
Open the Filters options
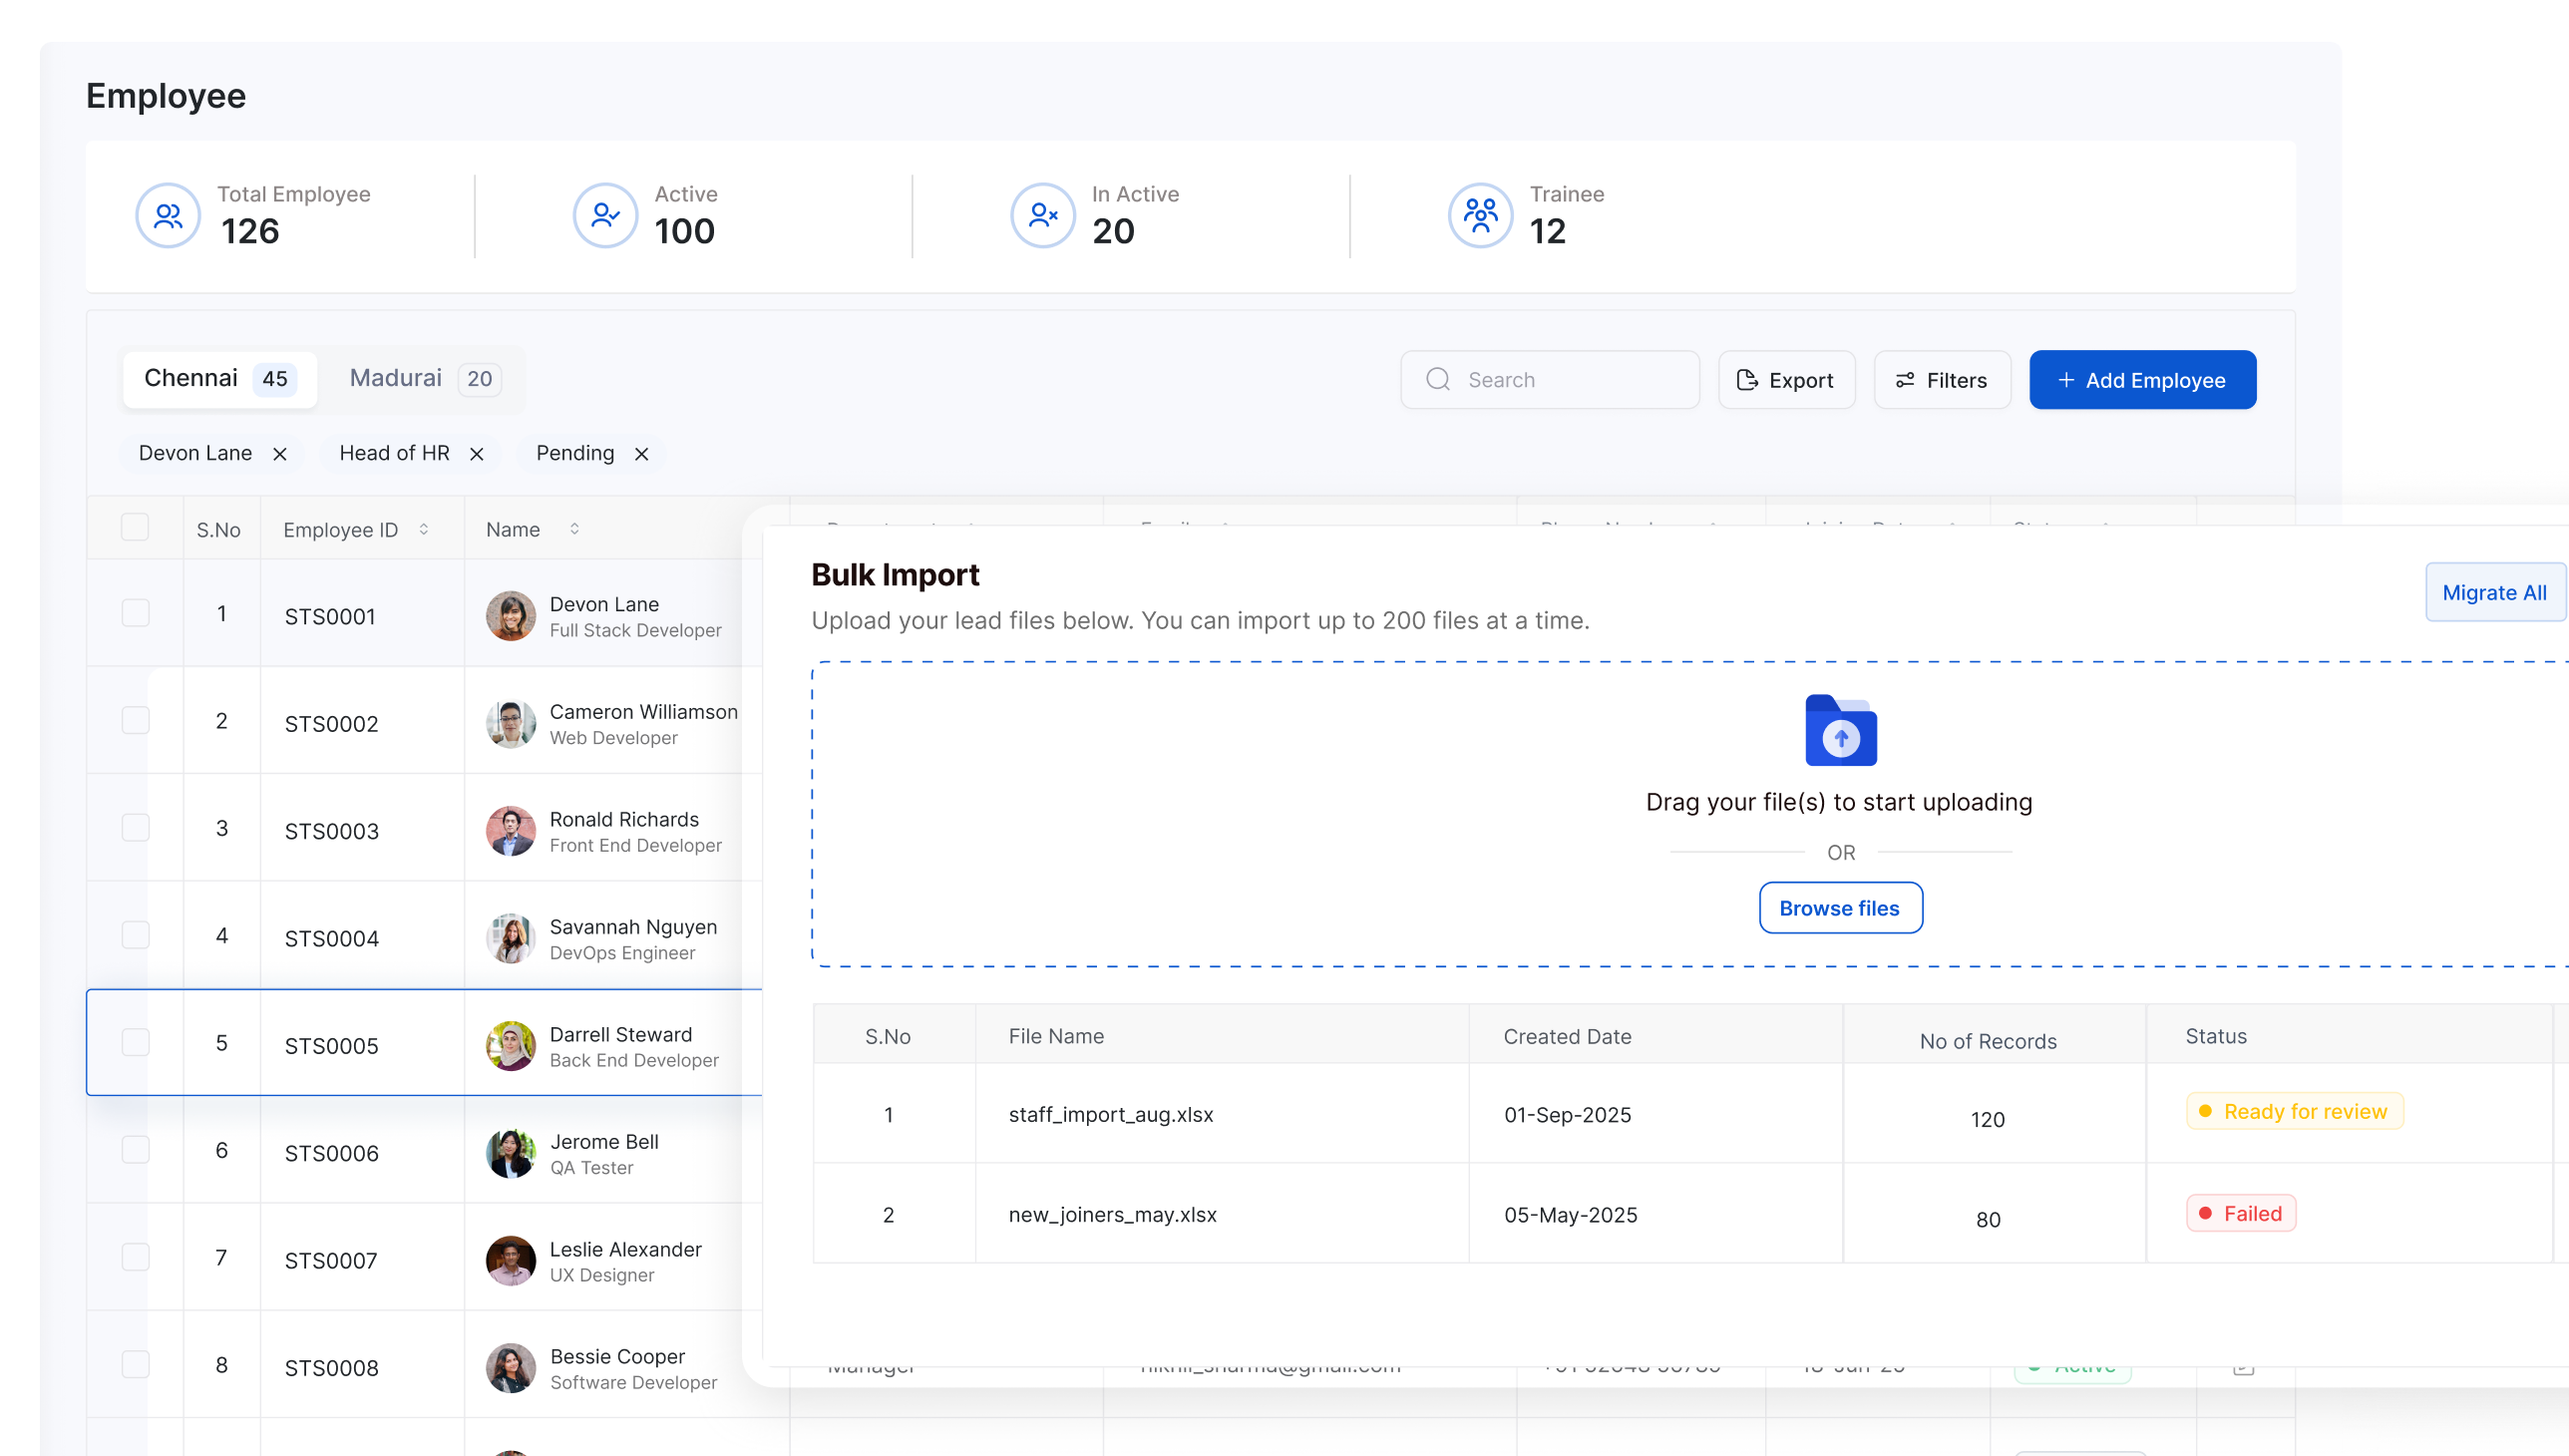click(x=1942, y=380)
